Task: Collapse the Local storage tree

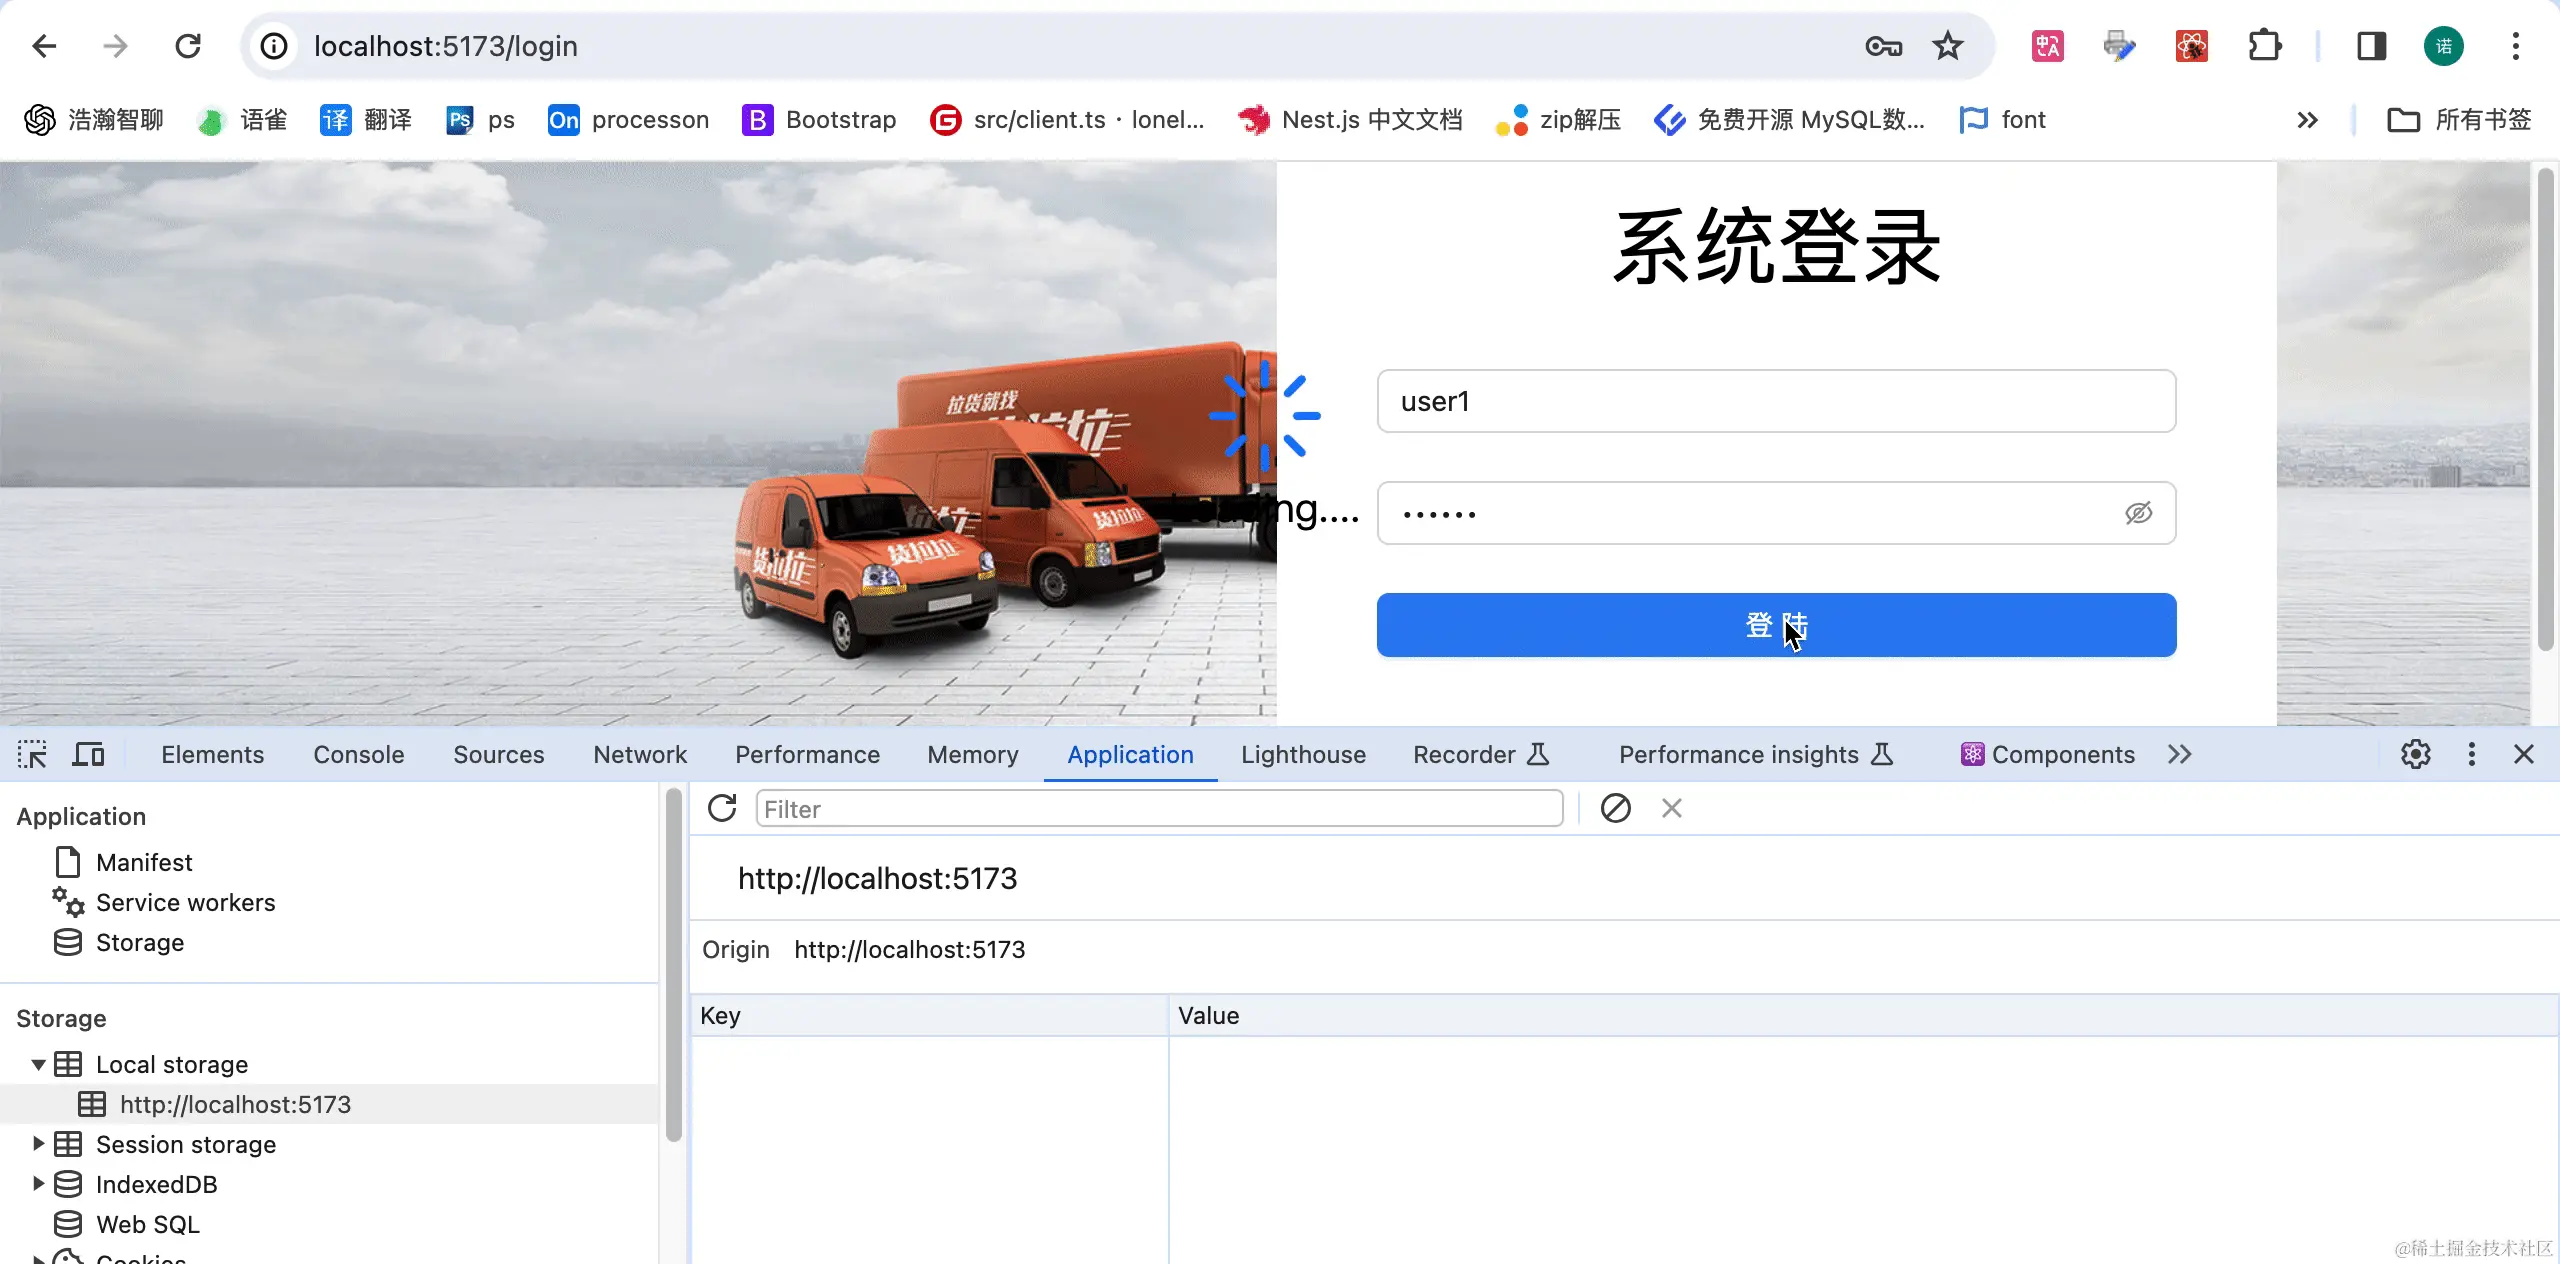Action: coord(37,1064)
